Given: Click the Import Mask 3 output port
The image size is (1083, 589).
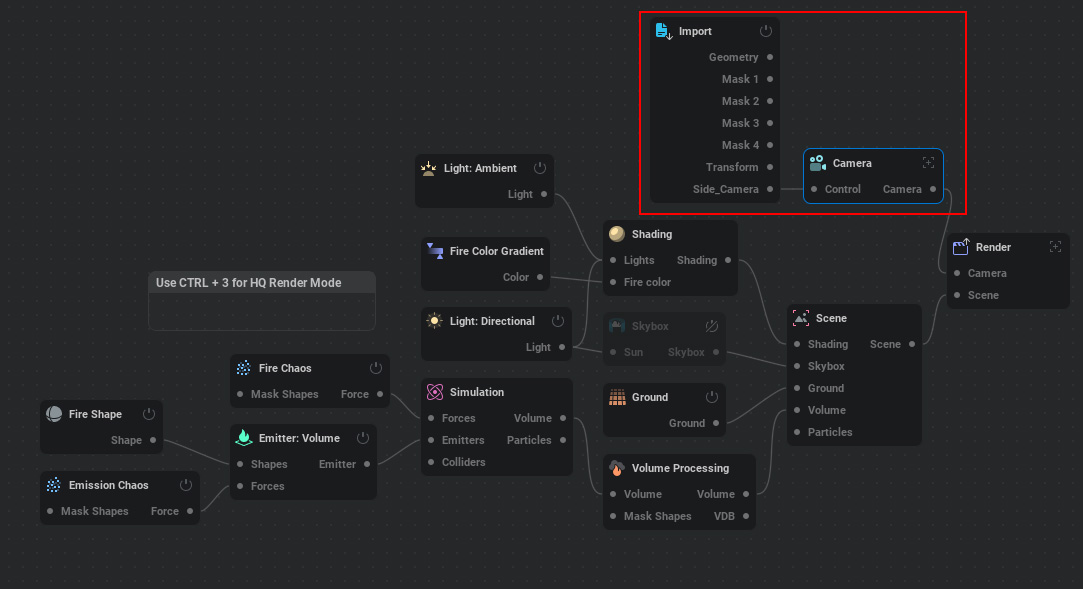Looking at the screenshot, I should tap(770, 123).
